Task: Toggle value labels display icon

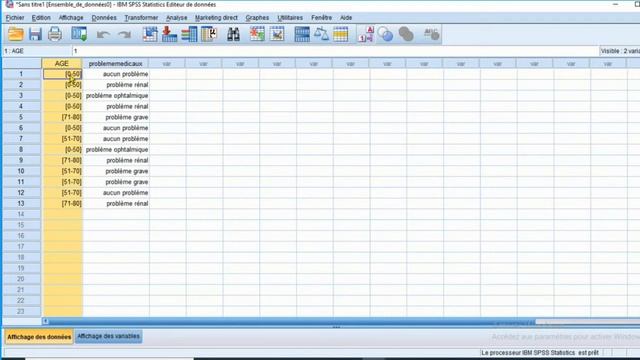Action: coord(366,34)
